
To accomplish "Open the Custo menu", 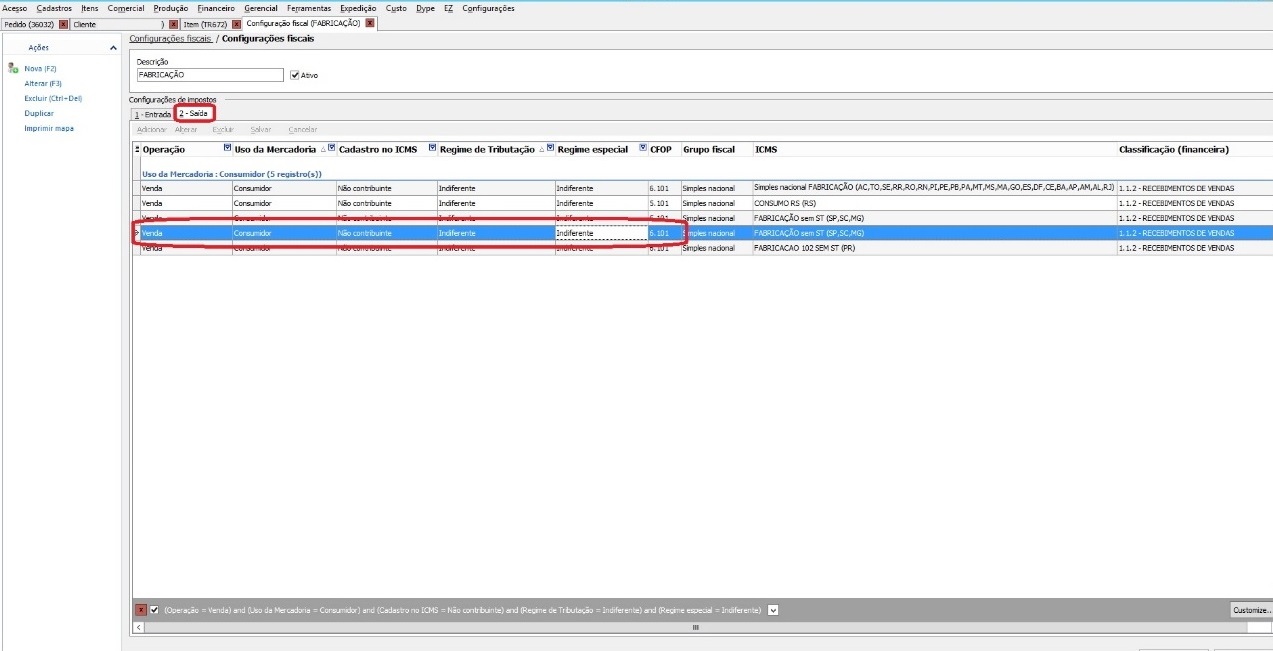I will pyautogui.click(x=396, y=8).
